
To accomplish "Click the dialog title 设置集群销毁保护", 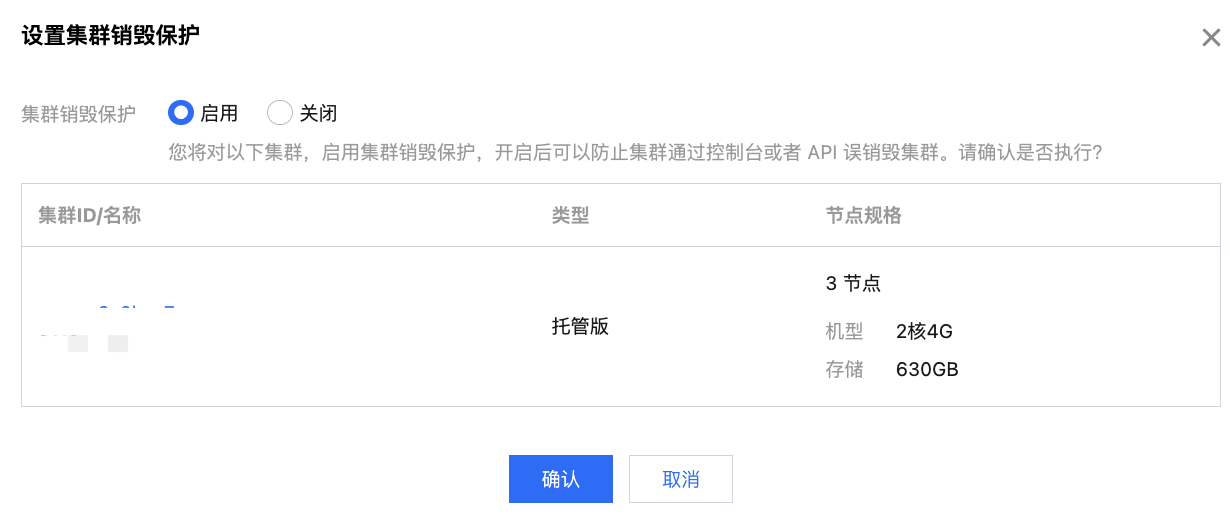I will (x=110, y=36).
